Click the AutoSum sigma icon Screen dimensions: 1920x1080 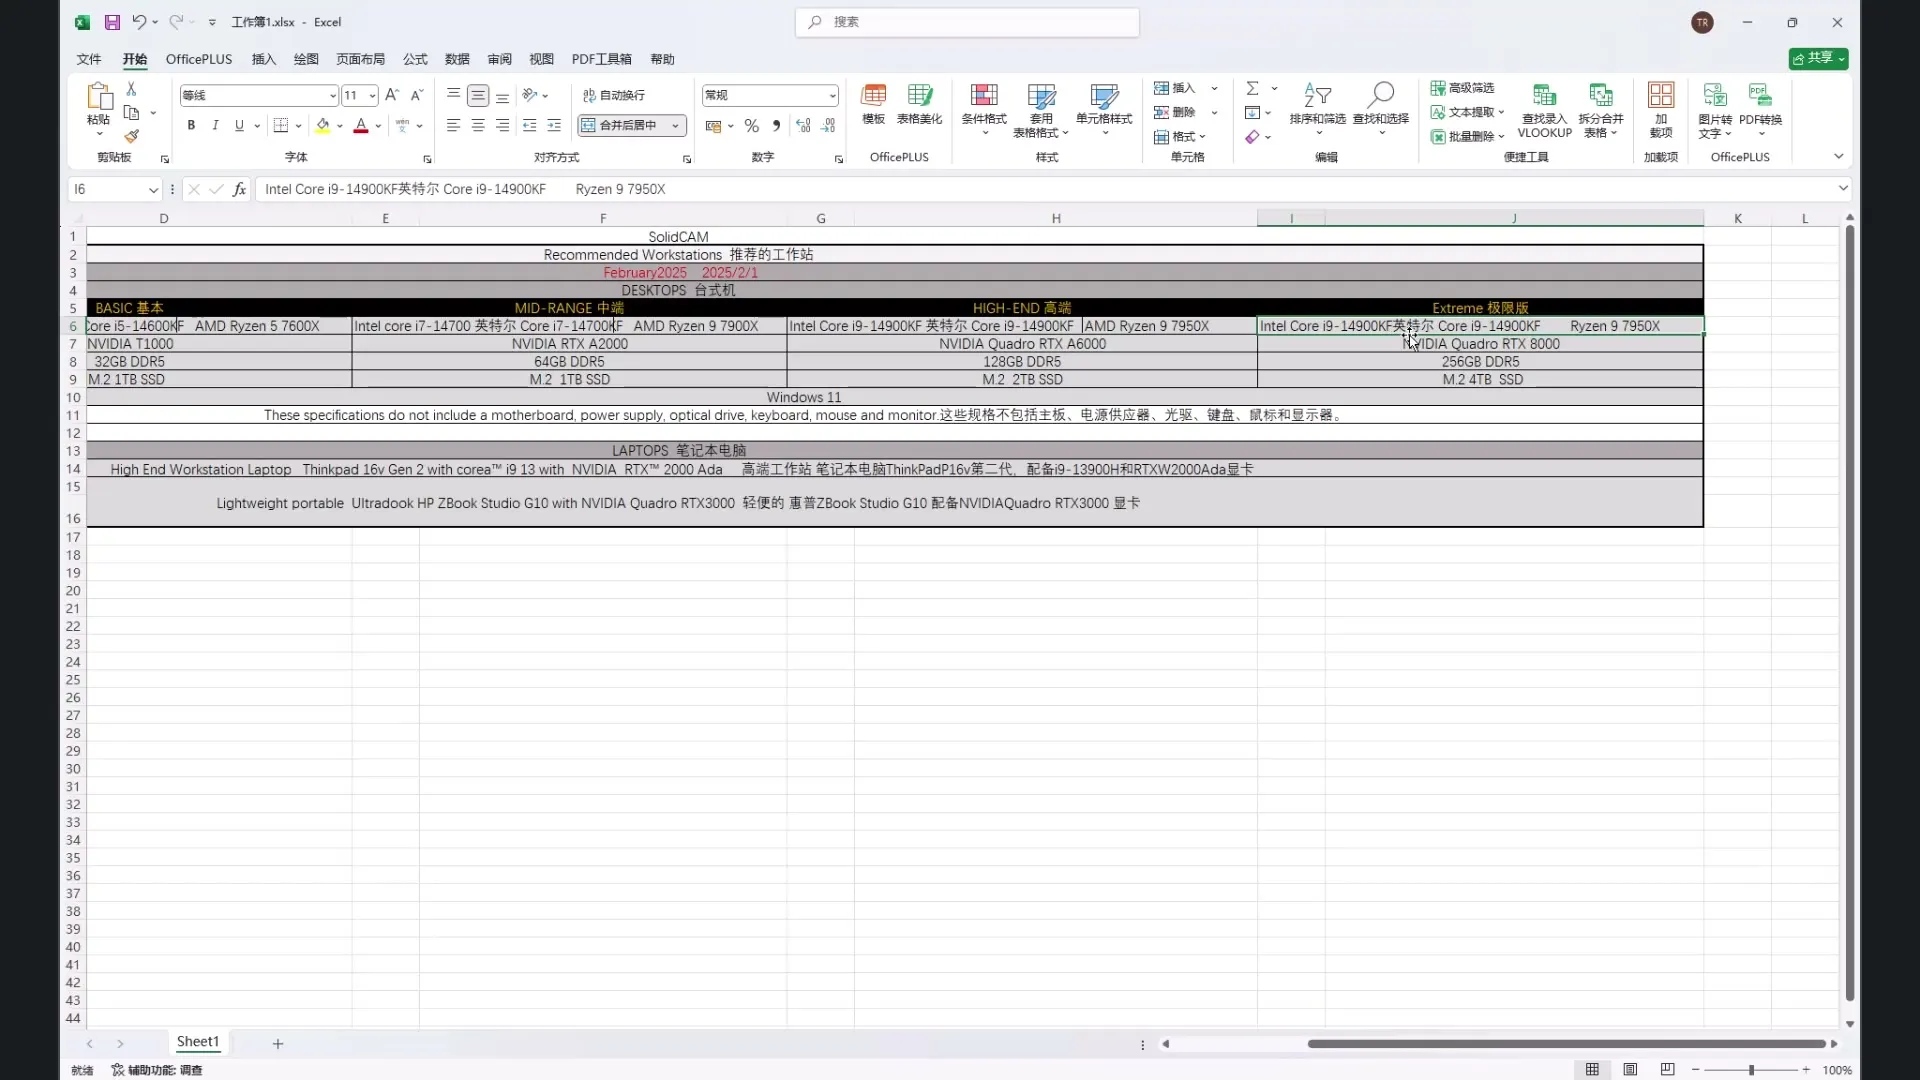click(1252, 88)
